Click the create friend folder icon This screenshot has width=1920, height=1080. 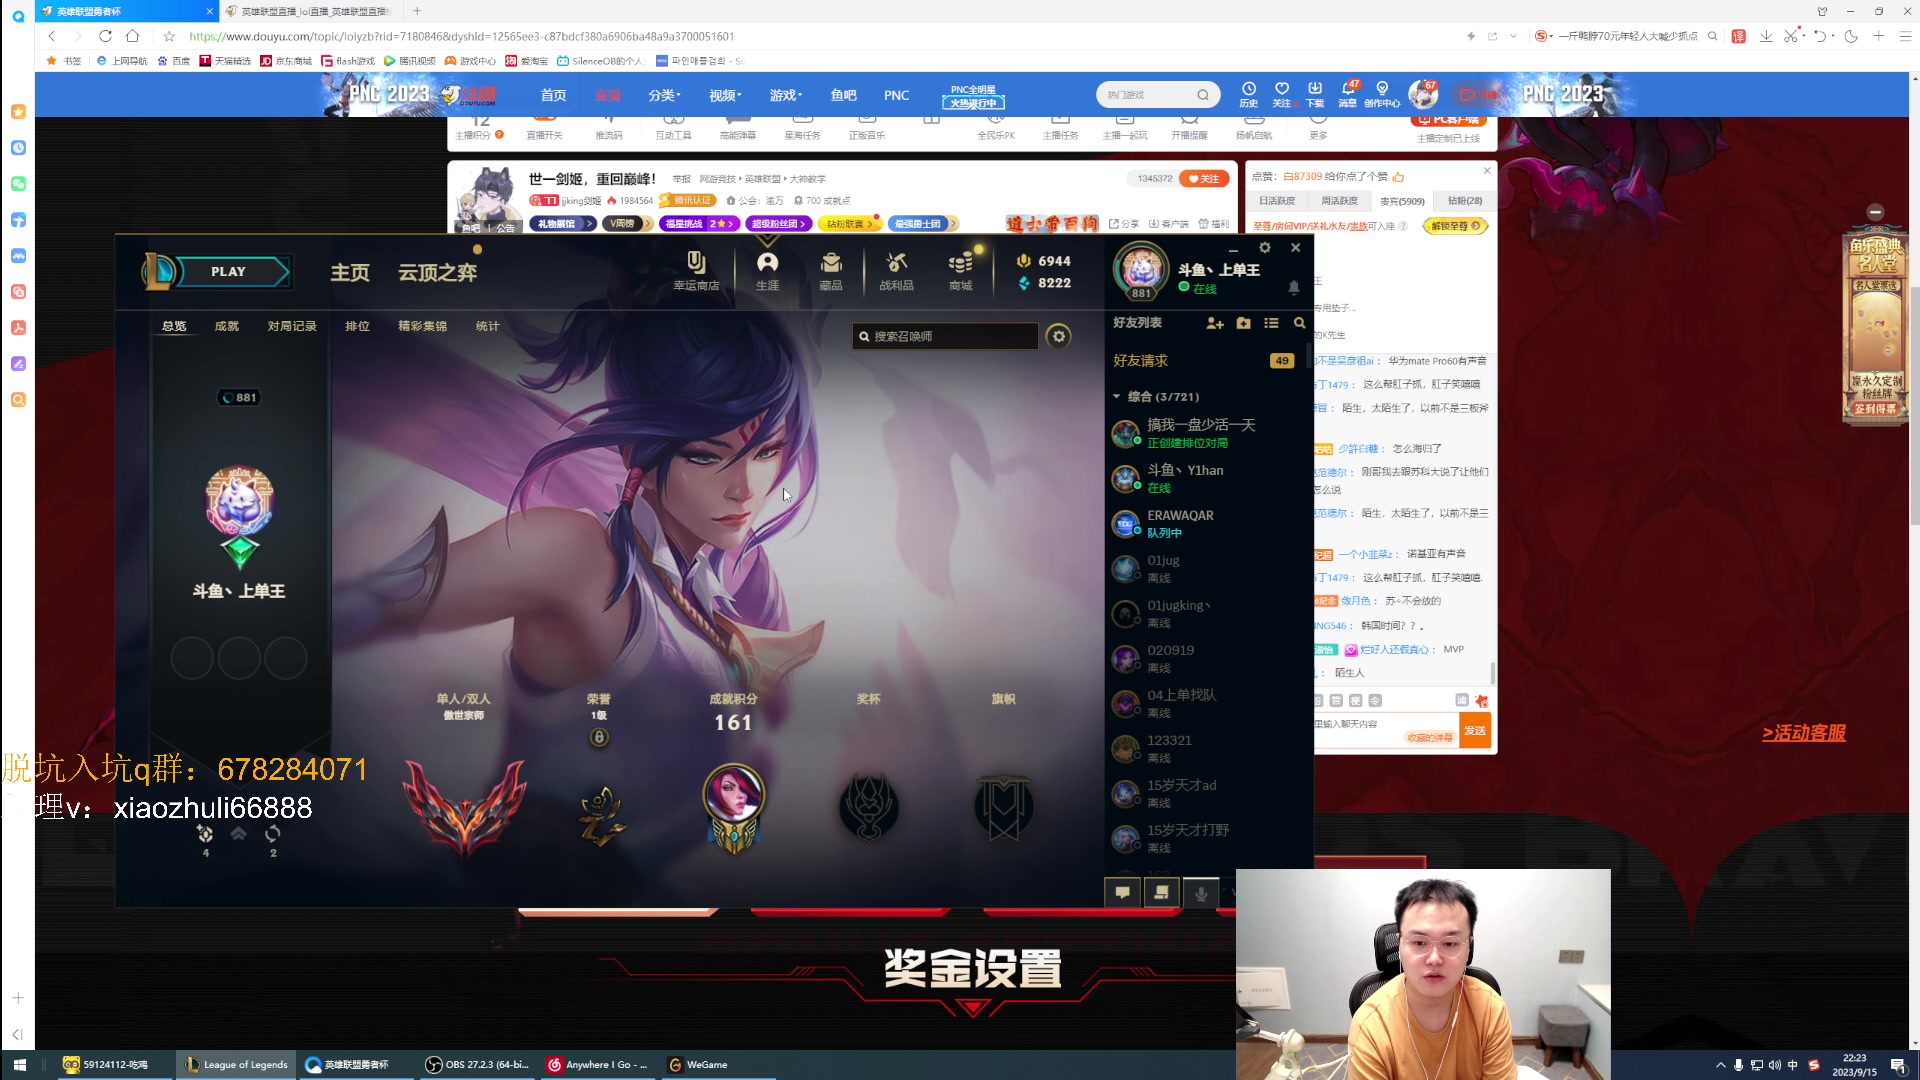click(x=1243, y=323)
